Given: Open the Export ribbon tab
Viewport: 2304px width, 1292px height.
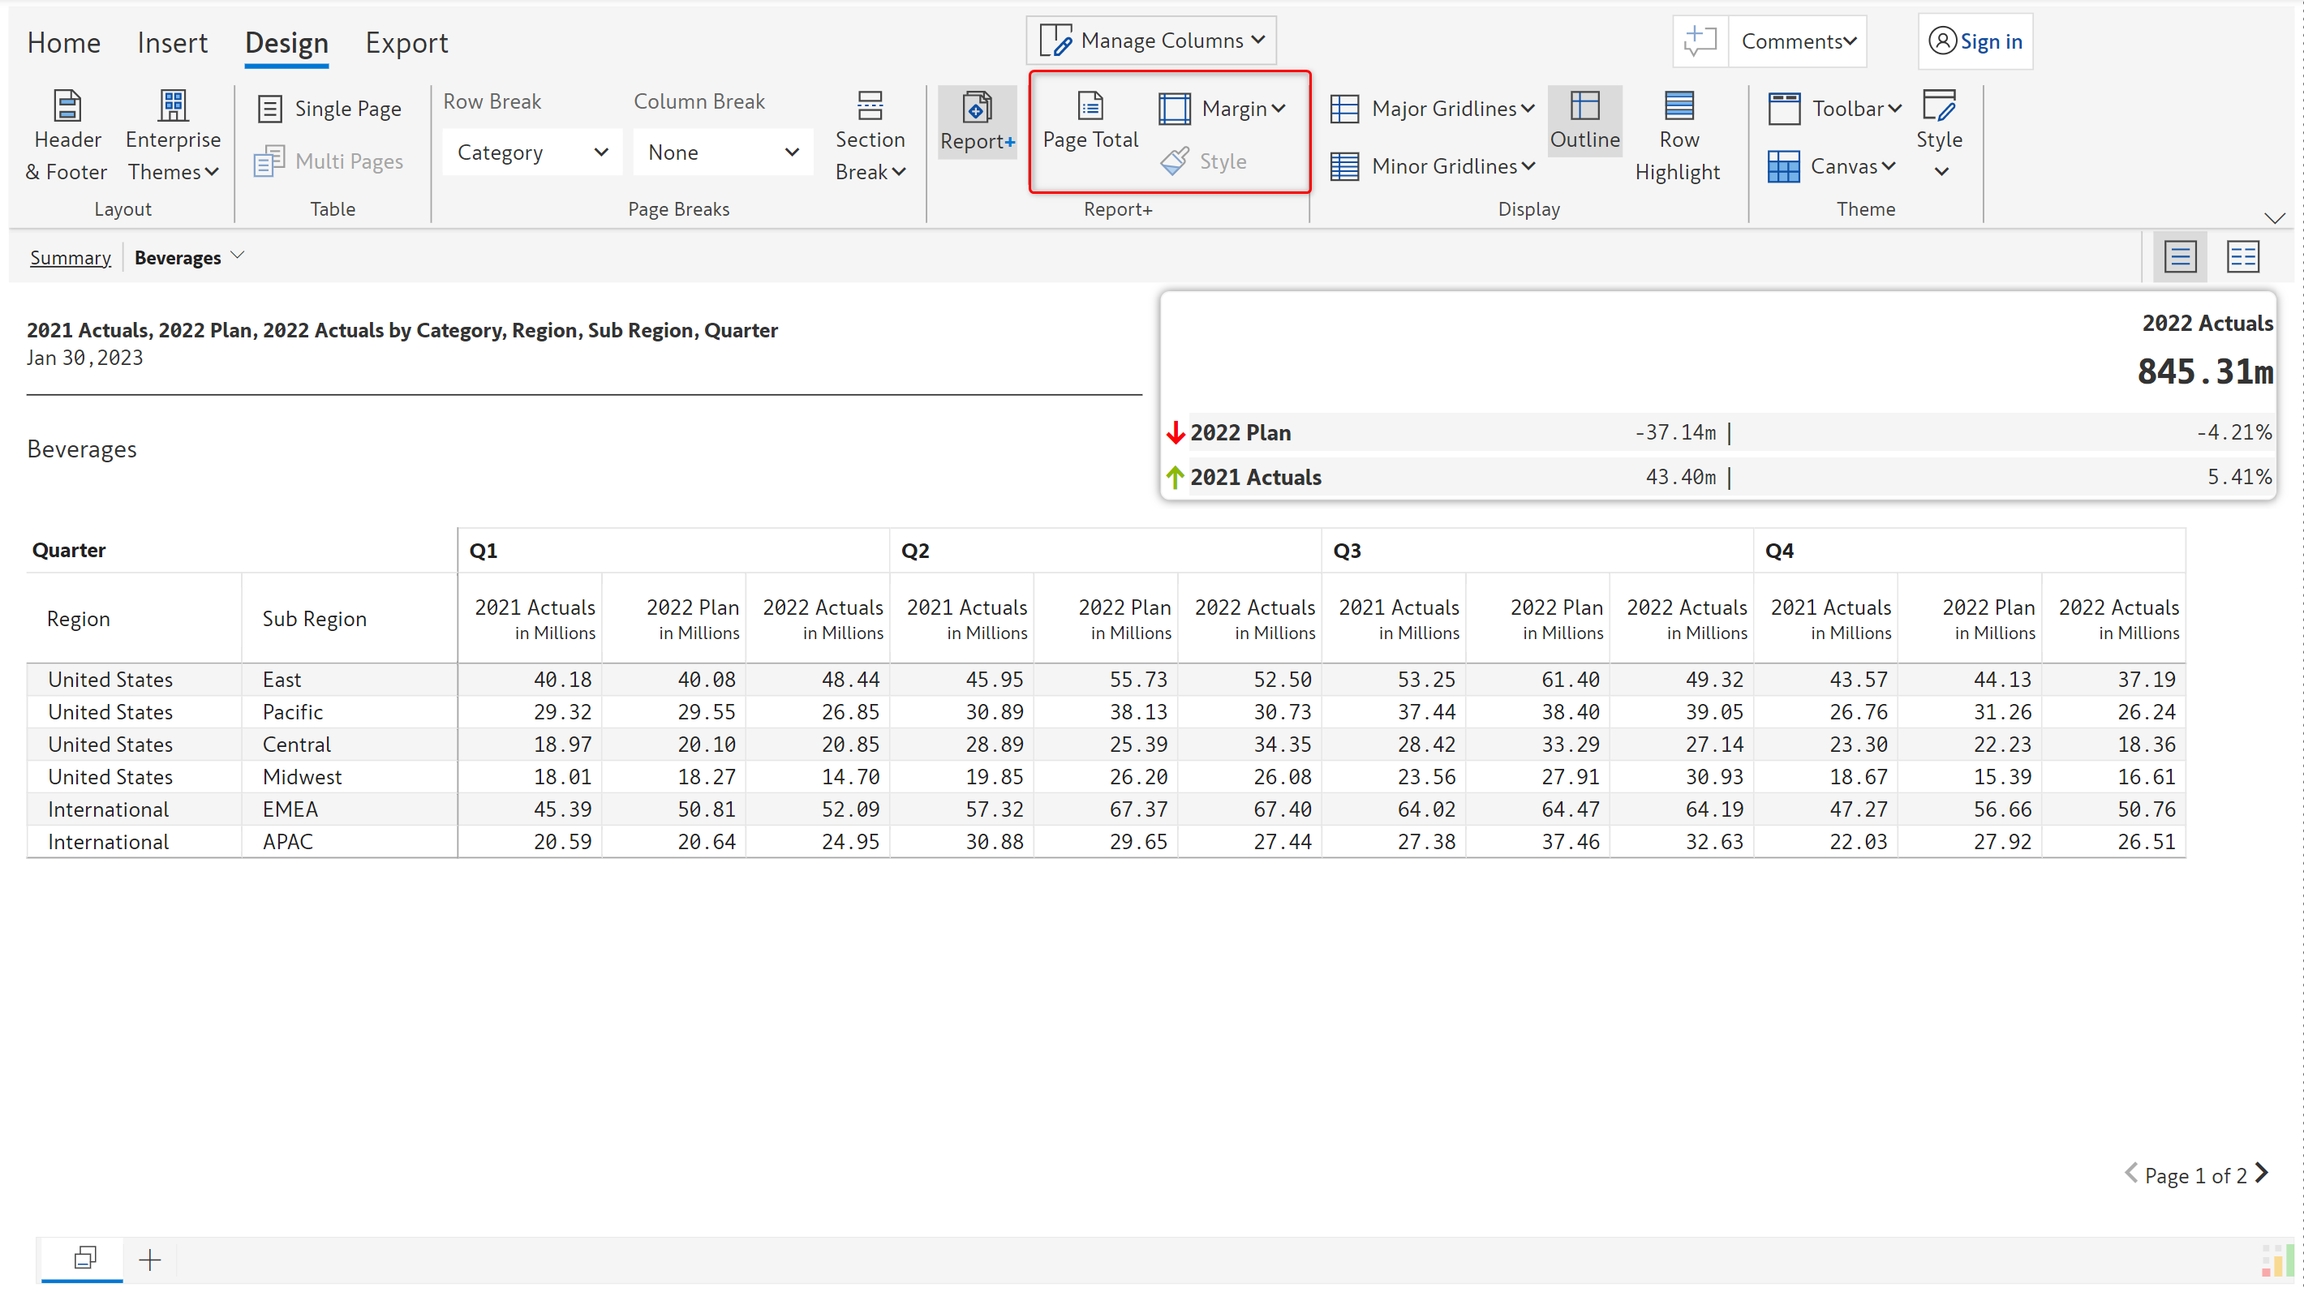Looking at the screenshot, I should [x=406, y=42].
